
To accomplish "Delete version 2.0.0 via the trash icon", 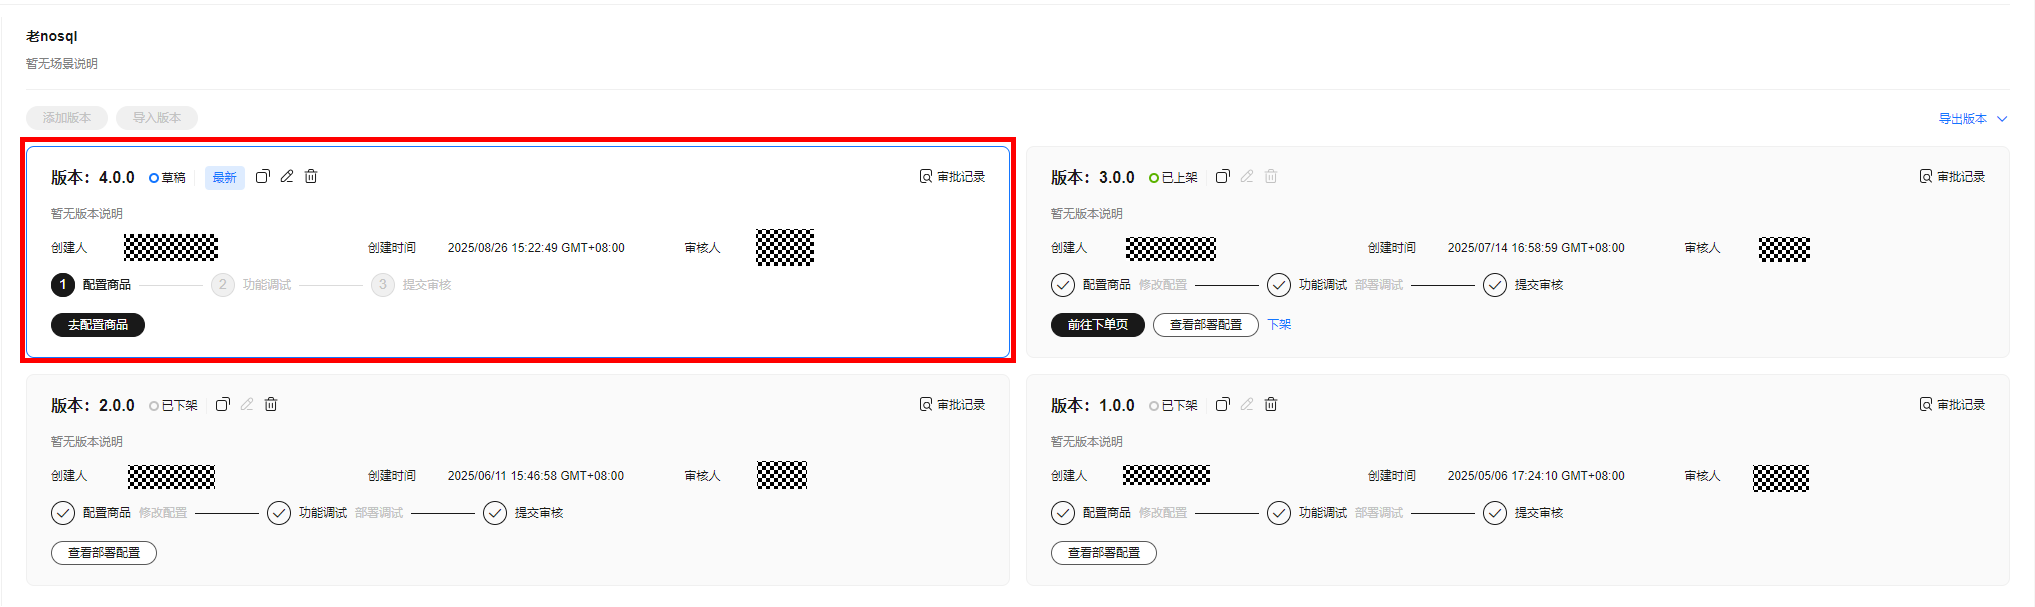I will (271, 404).
